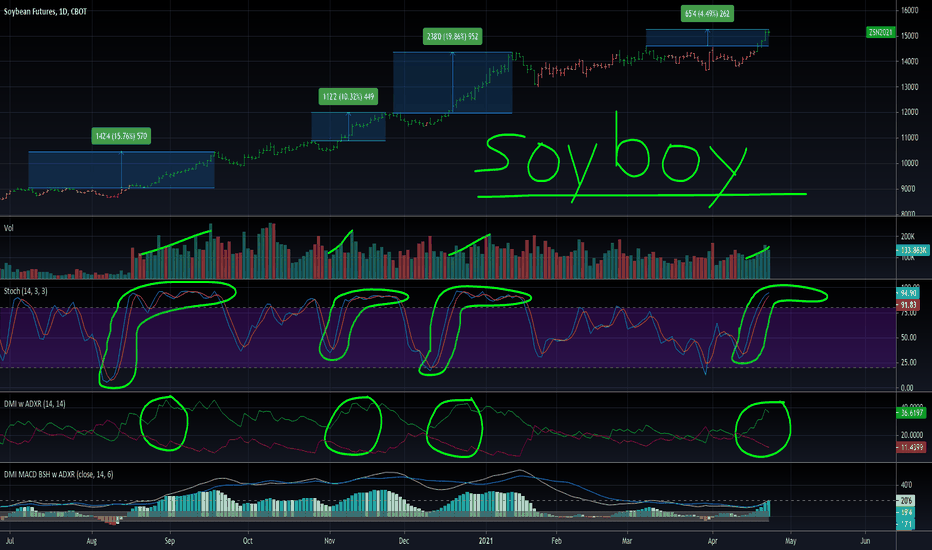The image size is (932, 550).
Task: Click the 2021 time axis label
Action: point(486,541)
